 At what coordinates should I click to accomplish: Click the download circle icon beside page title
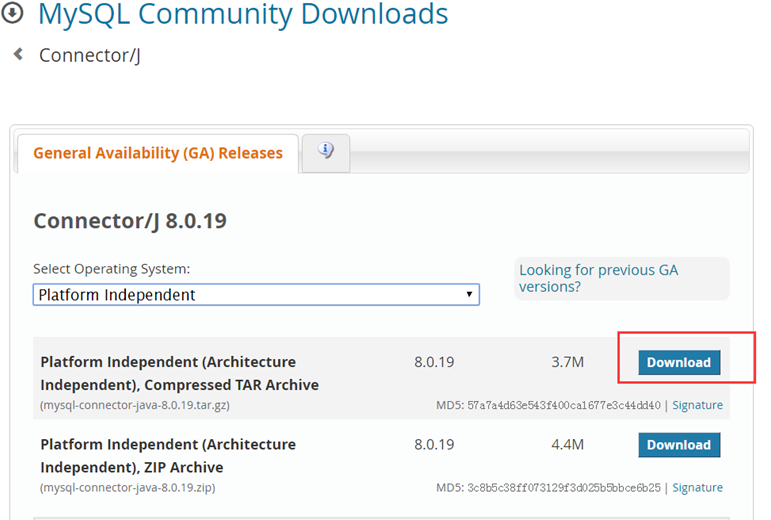pyautogui.click(x=12, y=13)
